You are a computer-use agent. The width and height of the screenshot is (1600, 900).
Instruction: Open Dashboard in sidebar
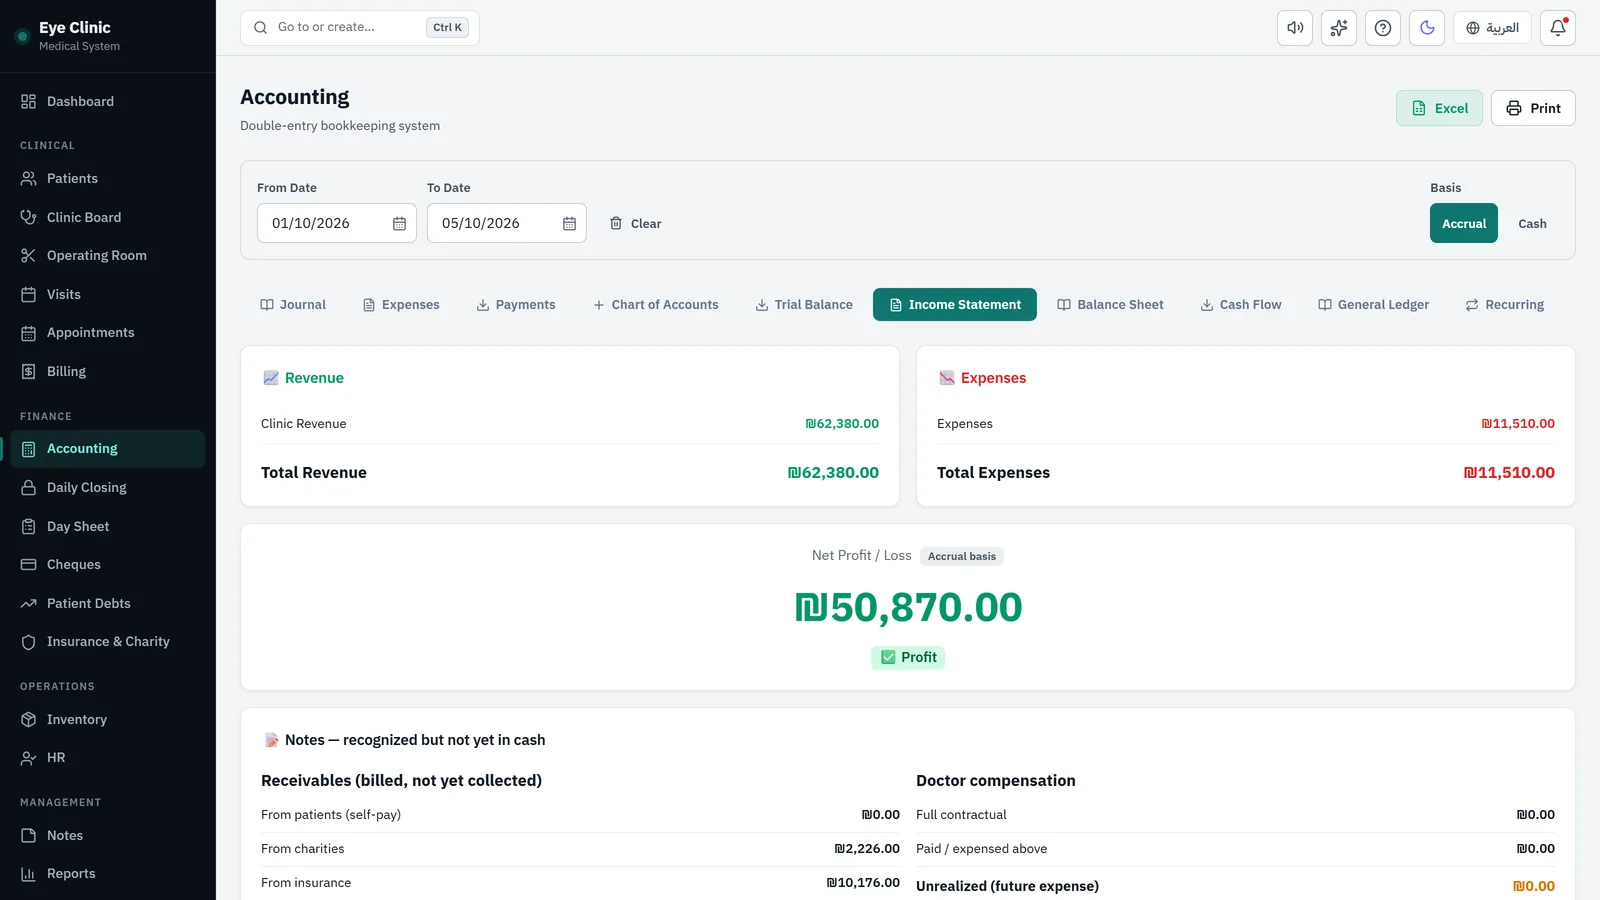[108, 101]
